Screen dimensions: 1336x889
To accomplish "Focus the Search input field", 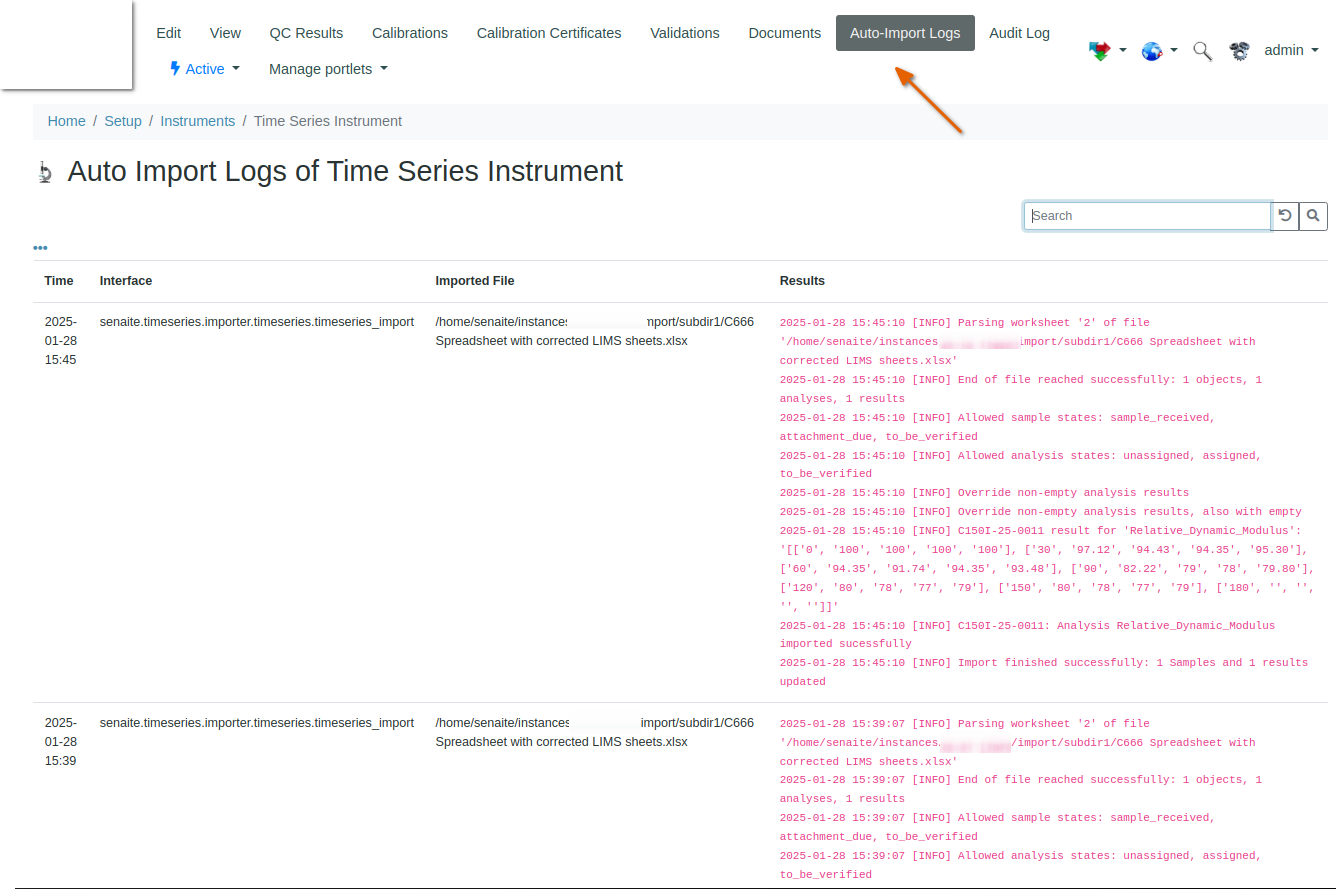I will coord(1147,216).
